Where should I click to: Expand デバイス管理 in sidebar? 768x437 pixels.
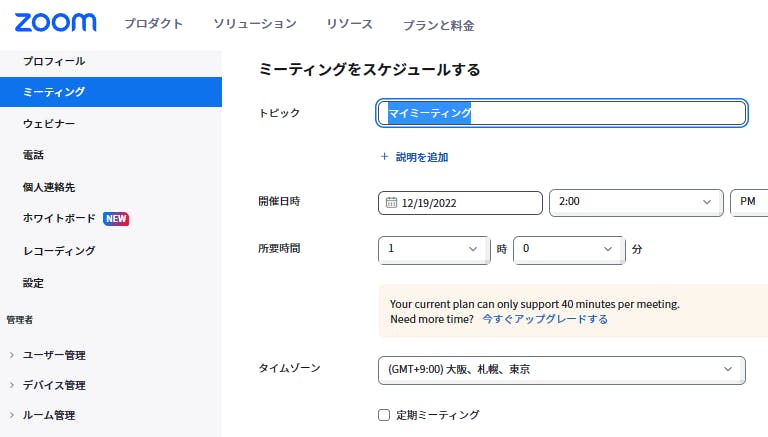[x=12, y=385]
